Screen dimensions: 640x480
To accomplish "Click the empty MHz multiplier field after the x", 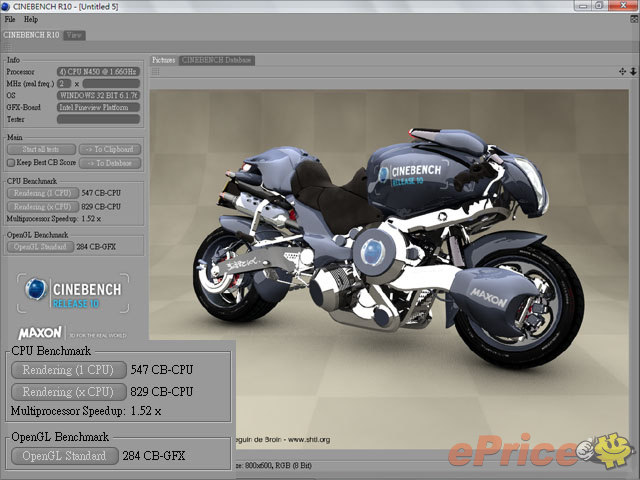I will (x=111, y=84).
